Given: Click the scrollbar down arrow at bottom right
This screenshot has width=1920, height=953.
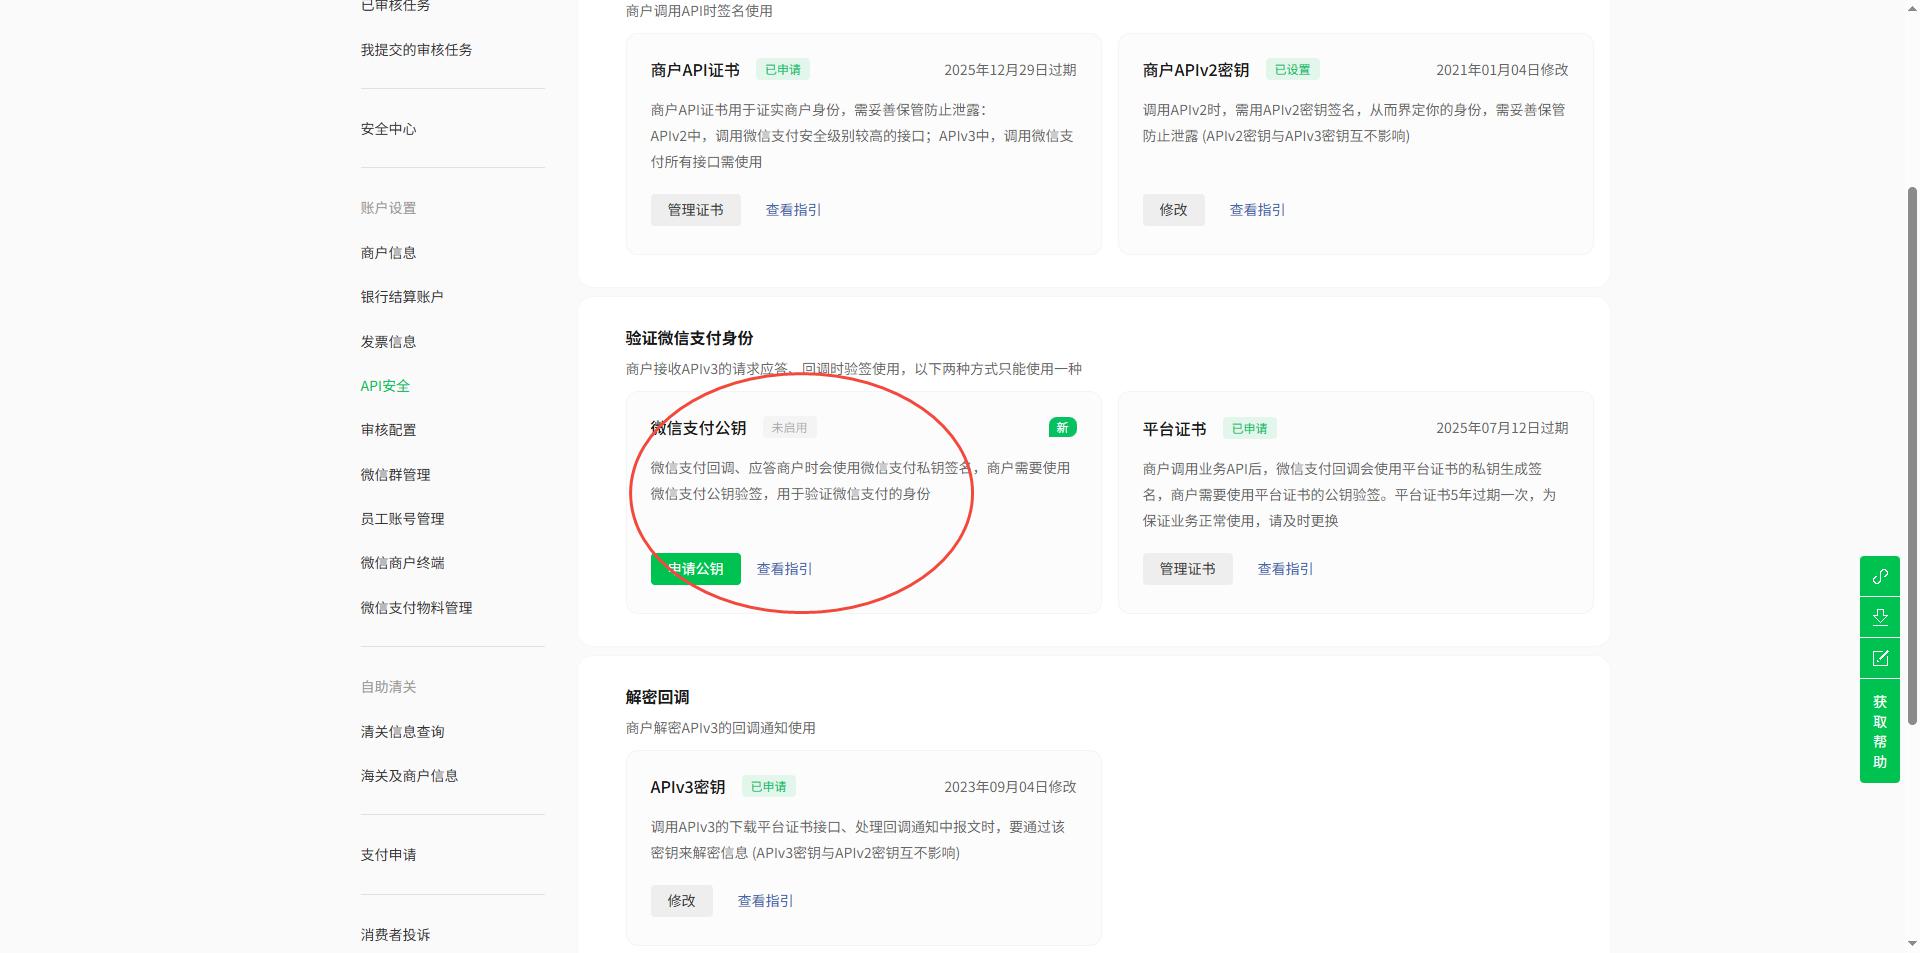Looking at the screenshot, I should coord(1912,944).
